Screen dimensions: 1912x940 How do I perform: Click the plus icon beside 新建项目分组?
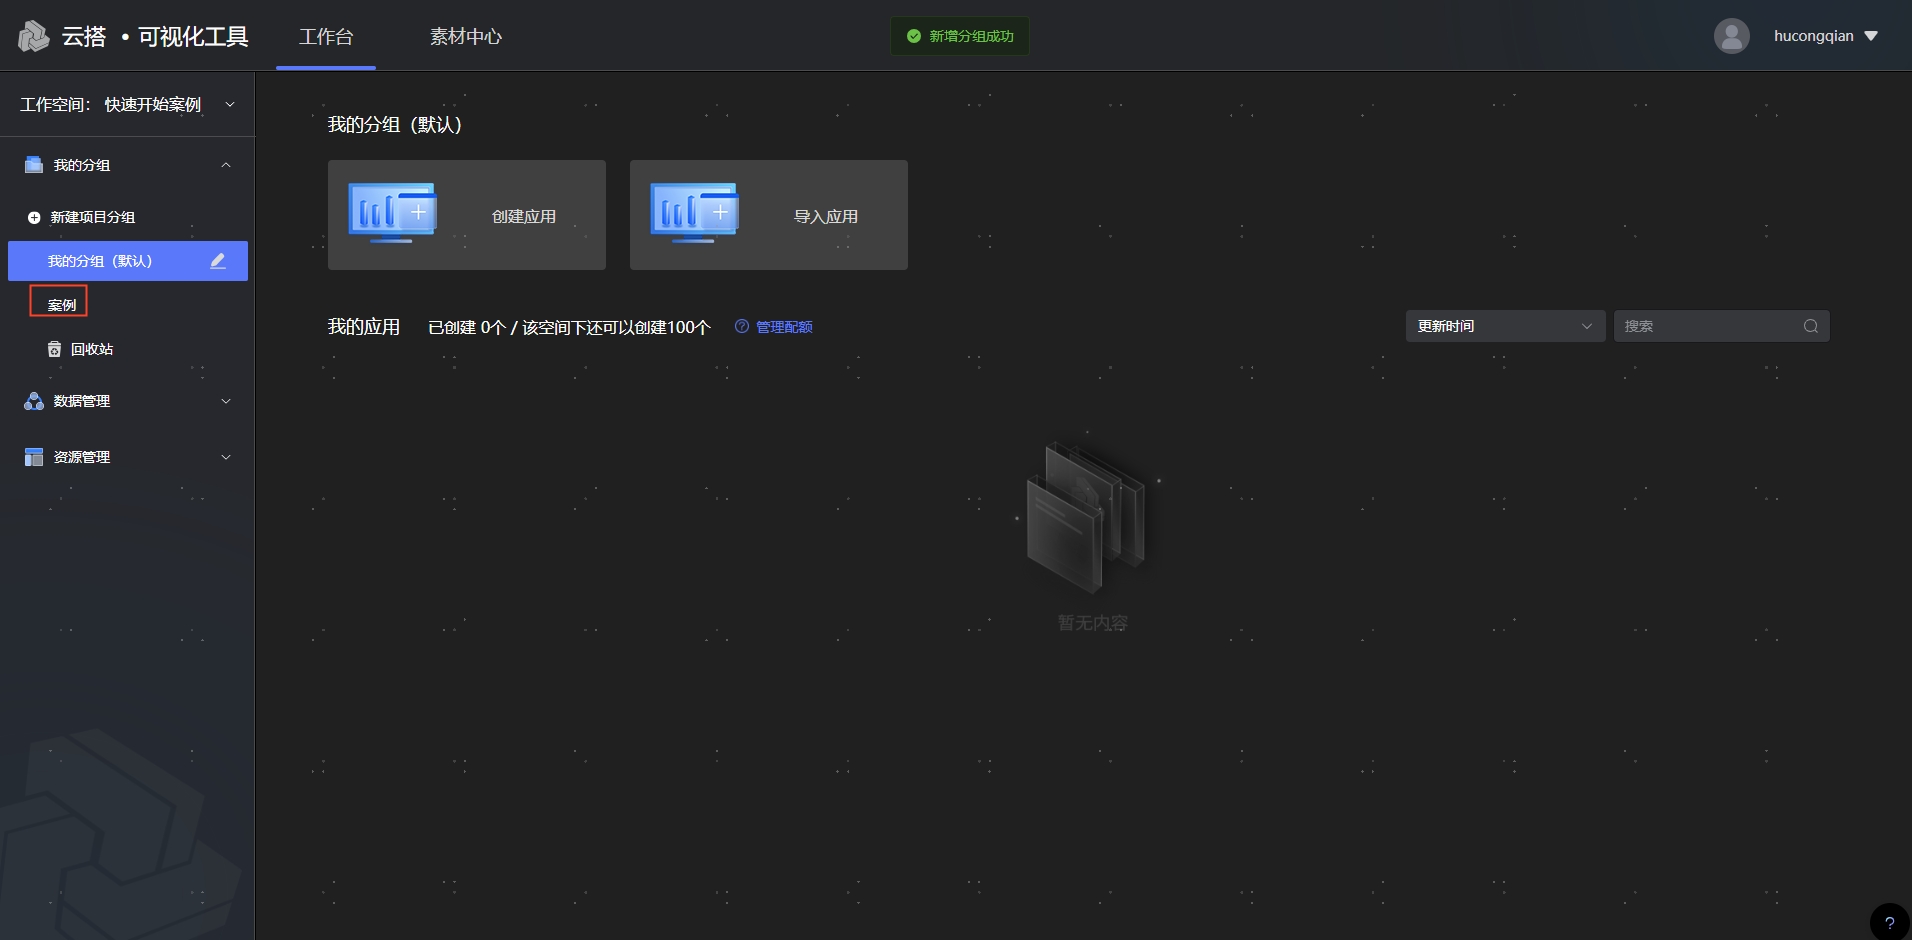click(x=34, y=217)
